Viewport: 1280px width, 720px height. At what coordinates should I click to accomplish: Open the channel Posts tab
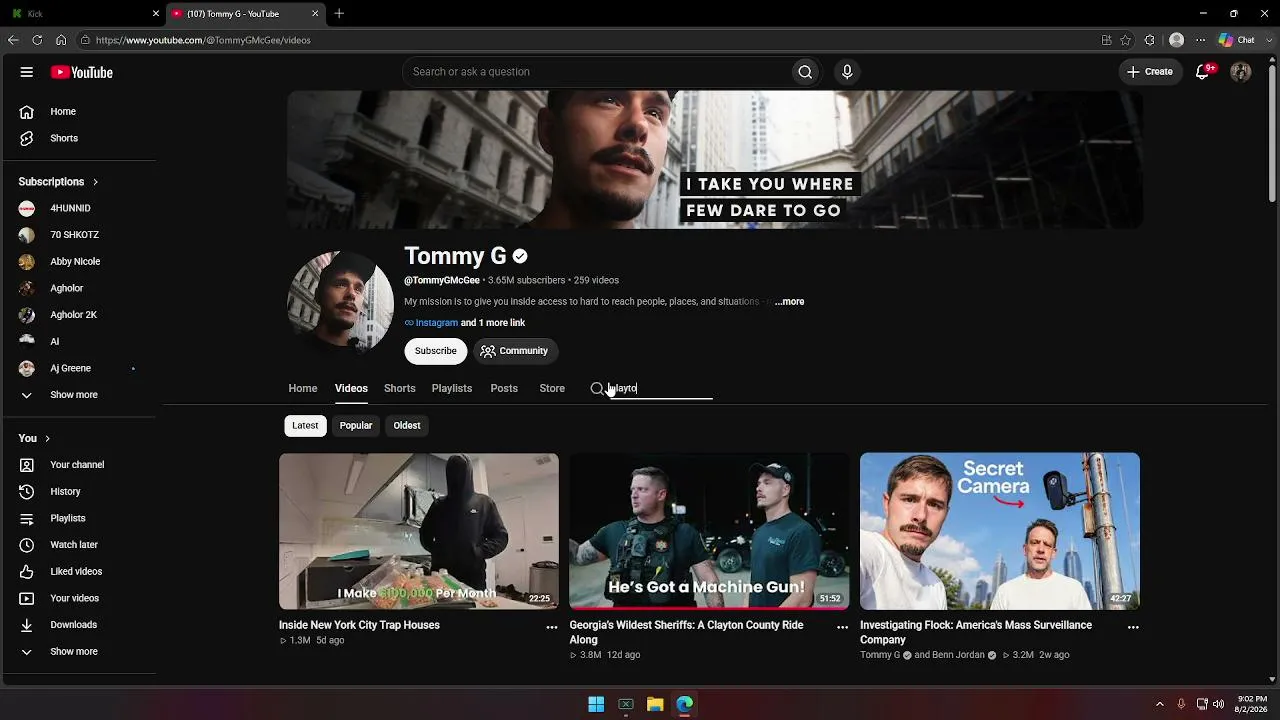(504, 388)
